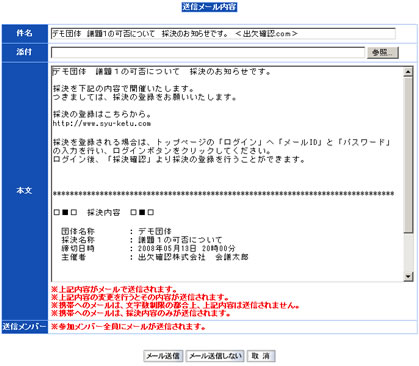
Task: Click the body text scrollbar thumb
Action: (408, 154)
